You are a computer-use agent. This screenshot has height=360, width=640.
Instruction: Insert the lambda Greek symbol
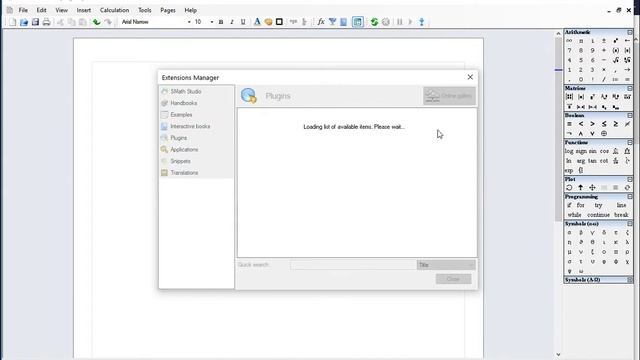click(627, 242)
